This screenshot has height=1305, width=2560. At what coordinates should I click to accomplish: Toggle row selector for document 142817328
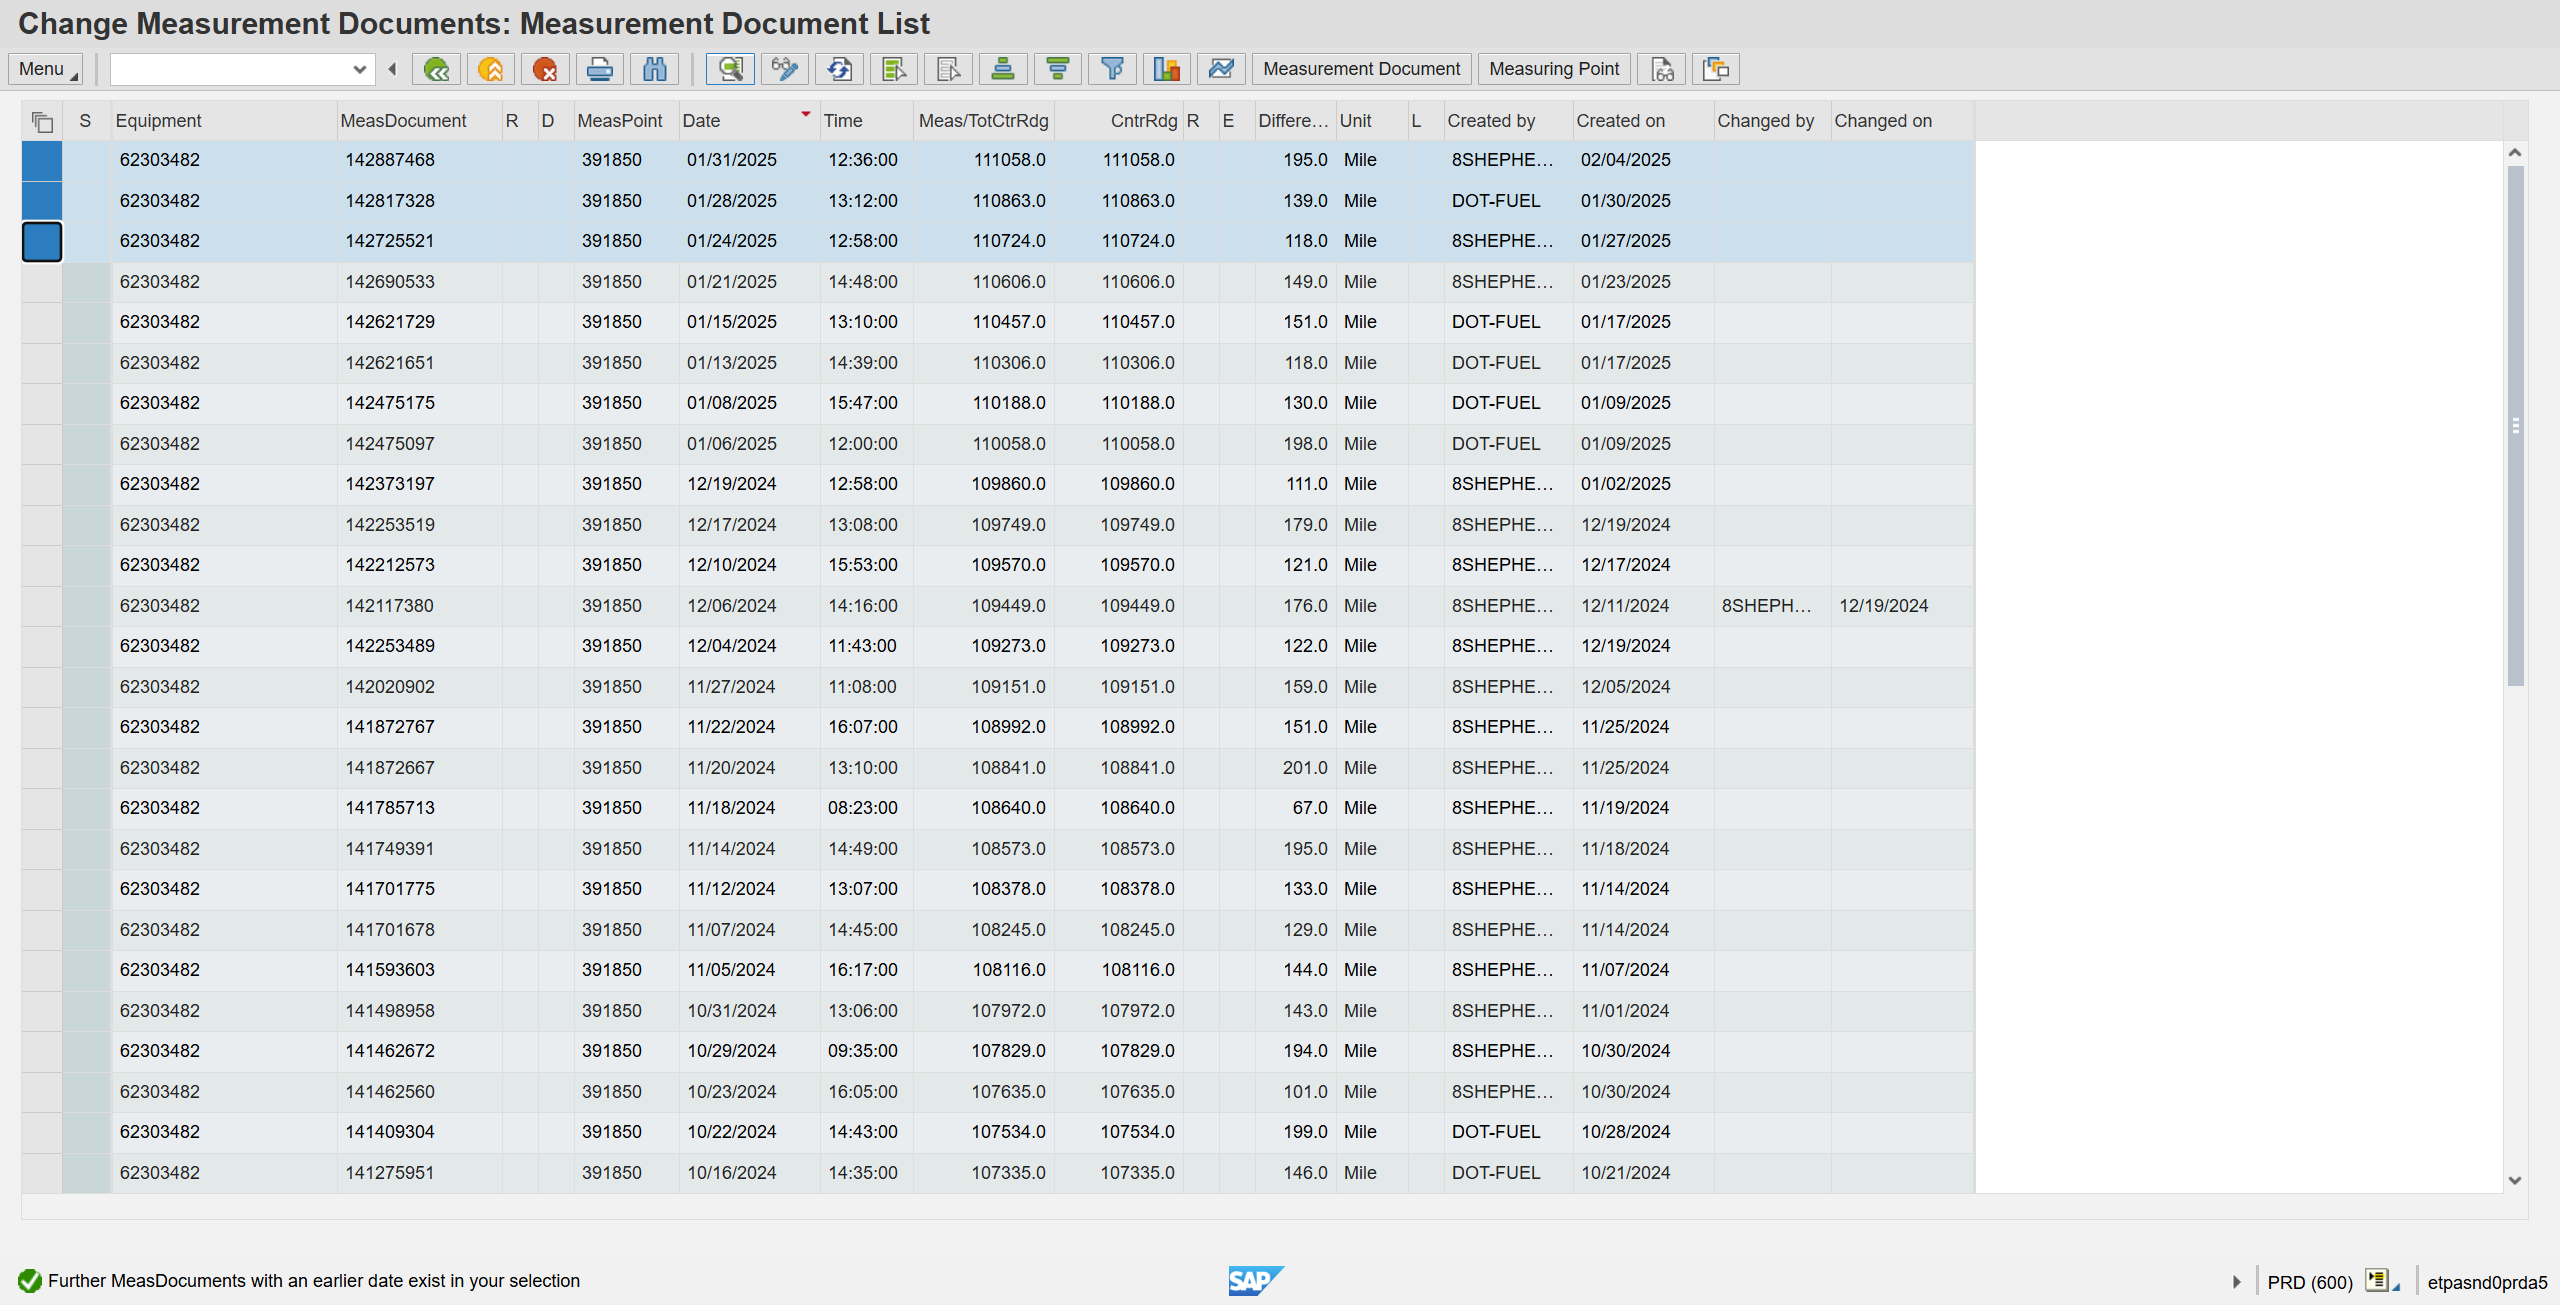tap(42, 201)
